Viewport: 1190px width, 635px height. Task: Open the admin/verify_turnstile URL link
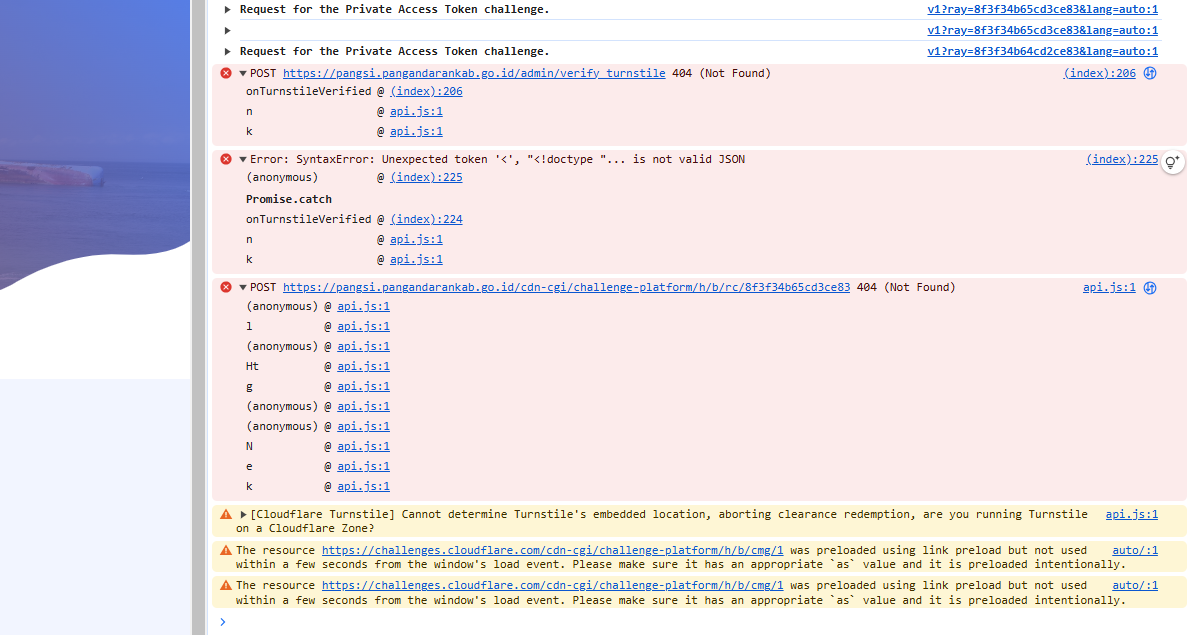pyautogui.click(x=474, y=73)
